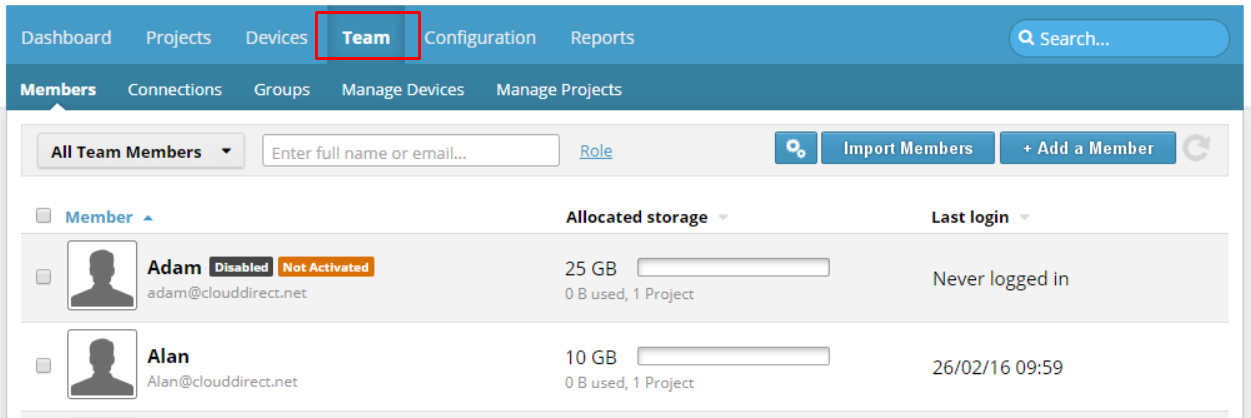Click the full name or email field
This screenshot has width=1251, height=418.
[x=411, y=151]
